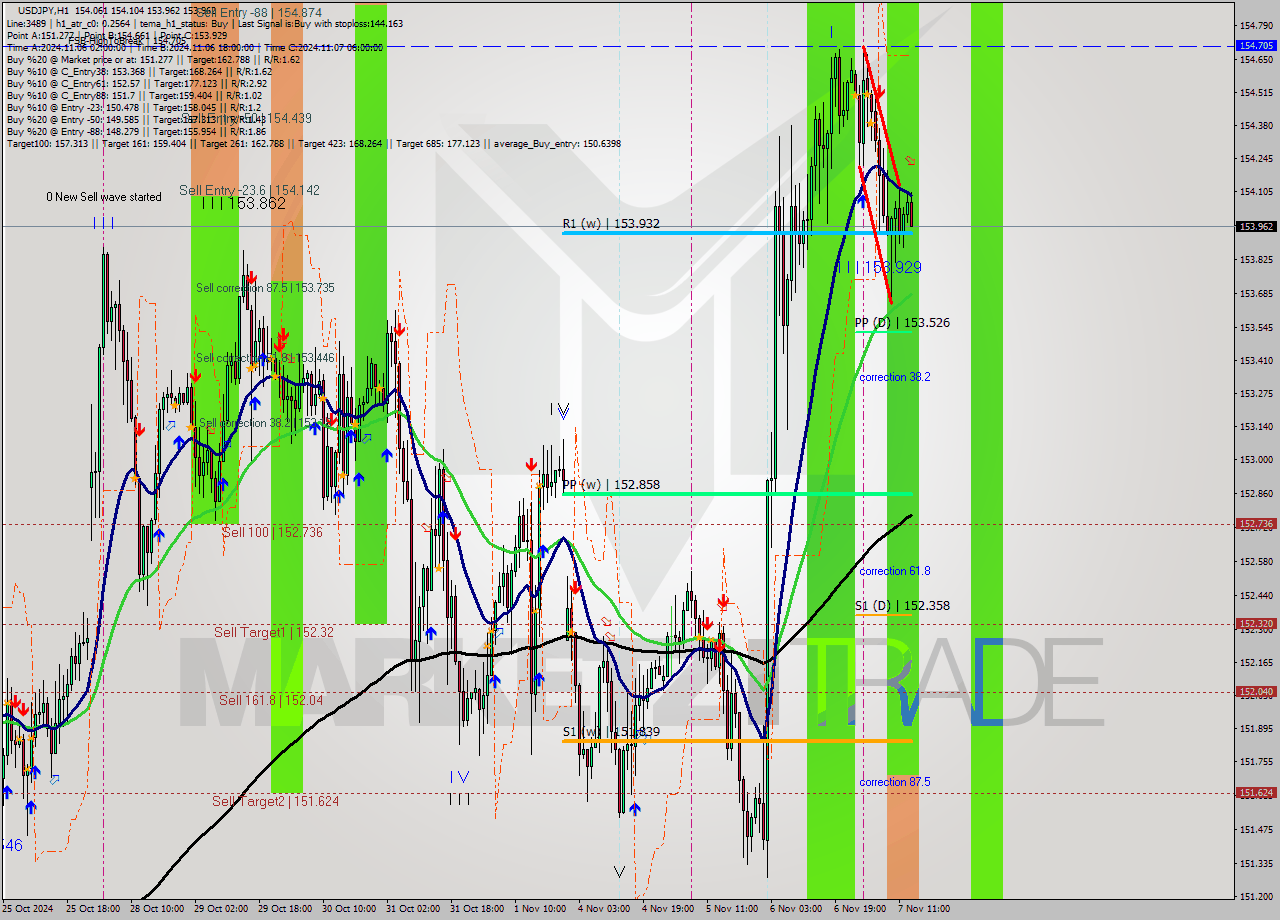Click the red 152.320 price tag
The width and height of the screenshot is (1280, 920).
click(1256, 624)
